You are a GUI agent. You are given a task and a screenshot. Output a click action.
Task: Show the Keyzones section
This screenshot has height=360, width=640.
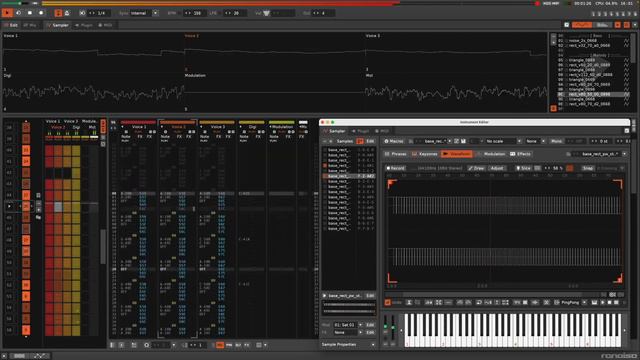click(x=425, y=154)
